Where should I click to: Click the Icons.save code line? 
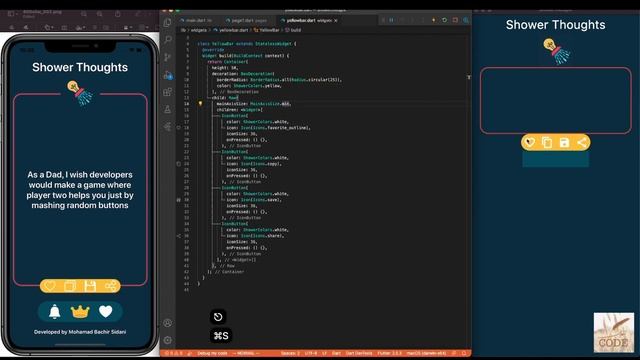click(x=254, y=200)
